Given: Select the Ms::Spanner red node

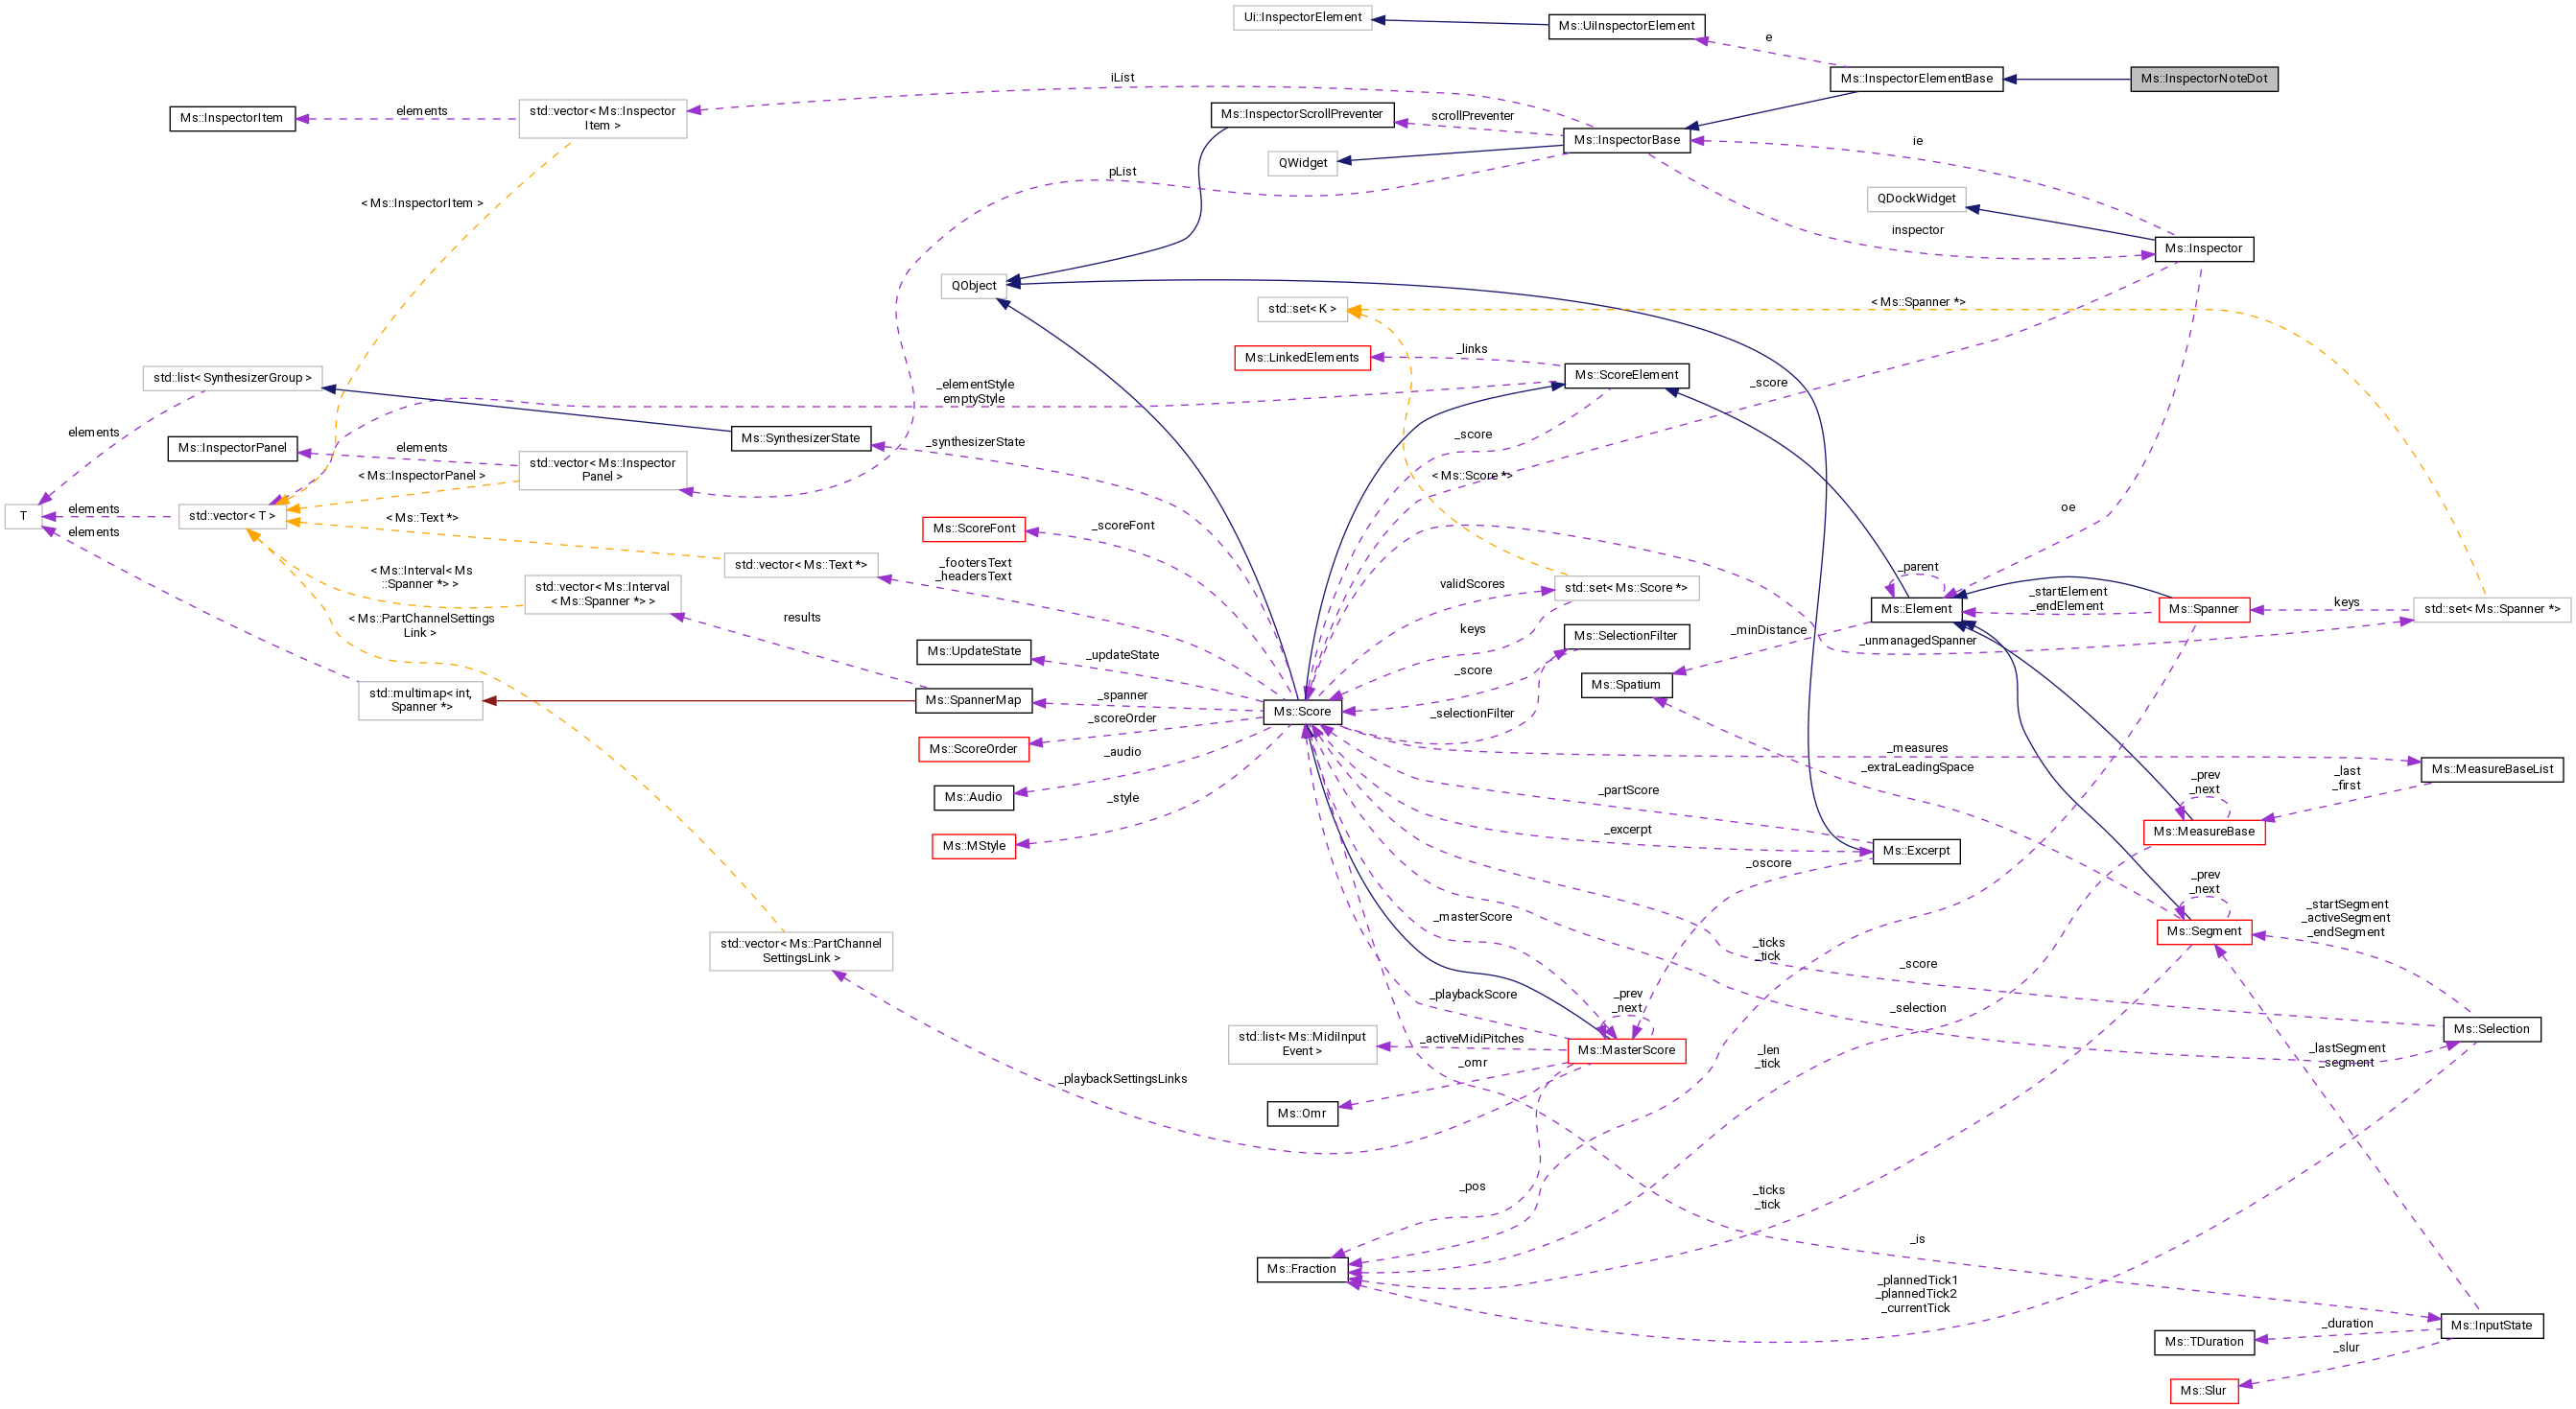Looking at the screenshot, I should coord(2204,609).
